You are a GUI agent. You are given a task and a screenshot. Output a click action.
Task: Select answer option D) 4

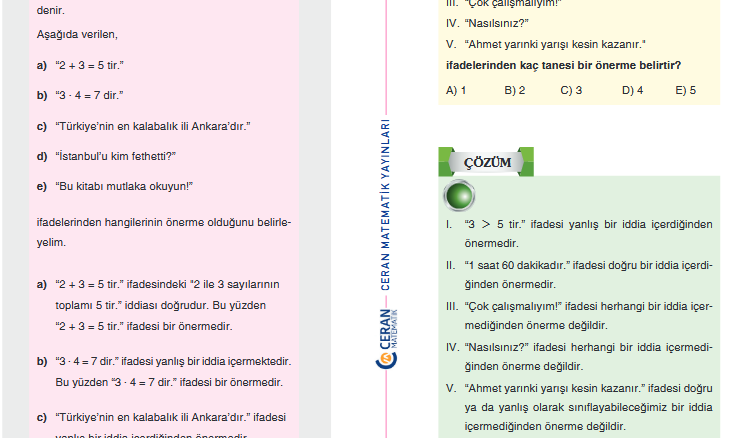(x=632, y=90)
